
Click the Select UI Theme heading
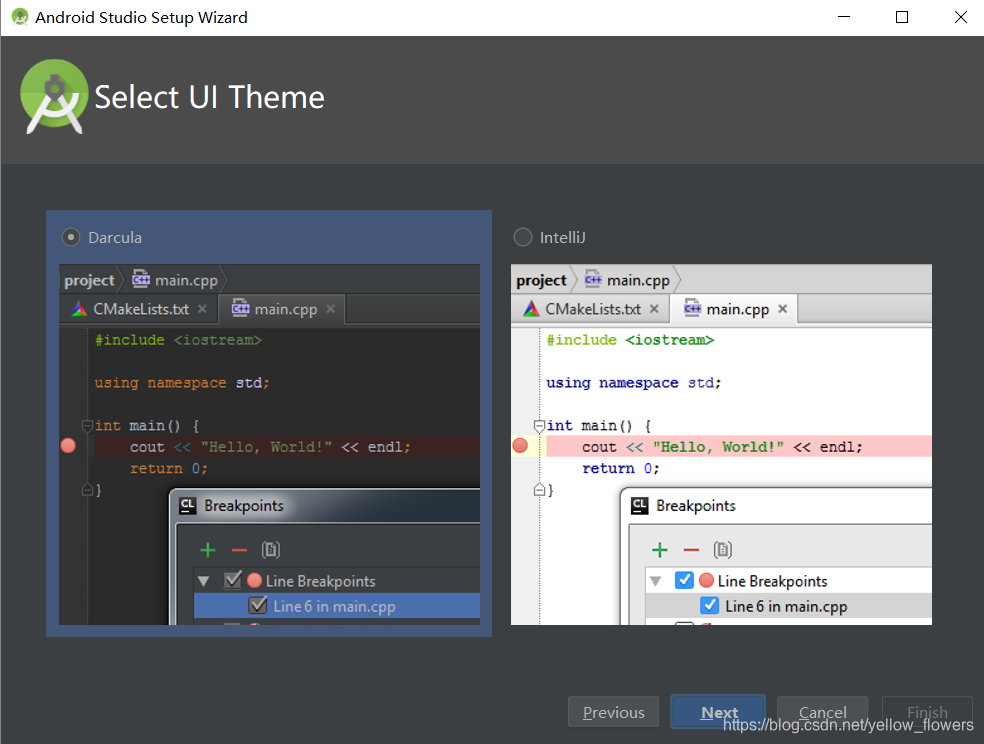209,97
